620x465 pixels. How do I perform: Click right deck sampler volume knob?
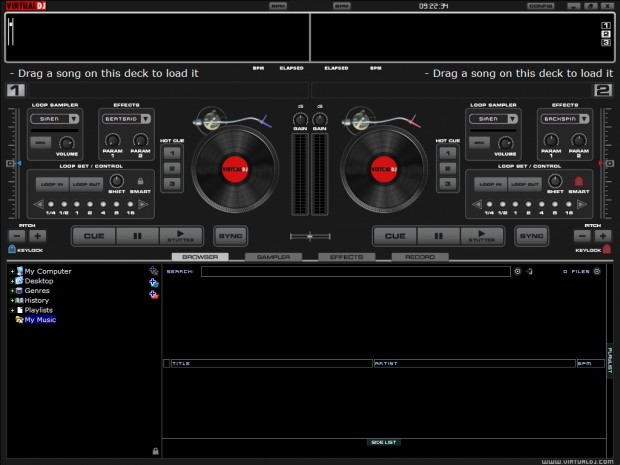pyautogui.click(x=505, y=143)
